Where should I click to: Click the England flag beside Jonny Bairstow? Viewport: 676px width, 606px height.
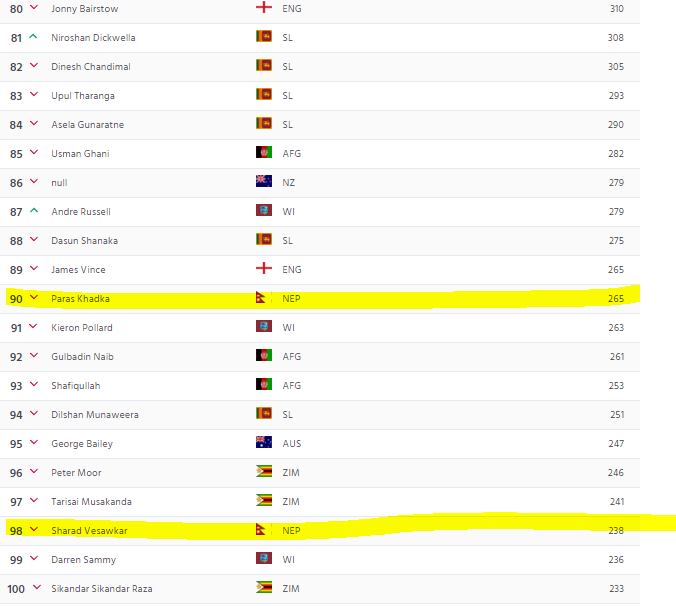[x=264, y=8]
